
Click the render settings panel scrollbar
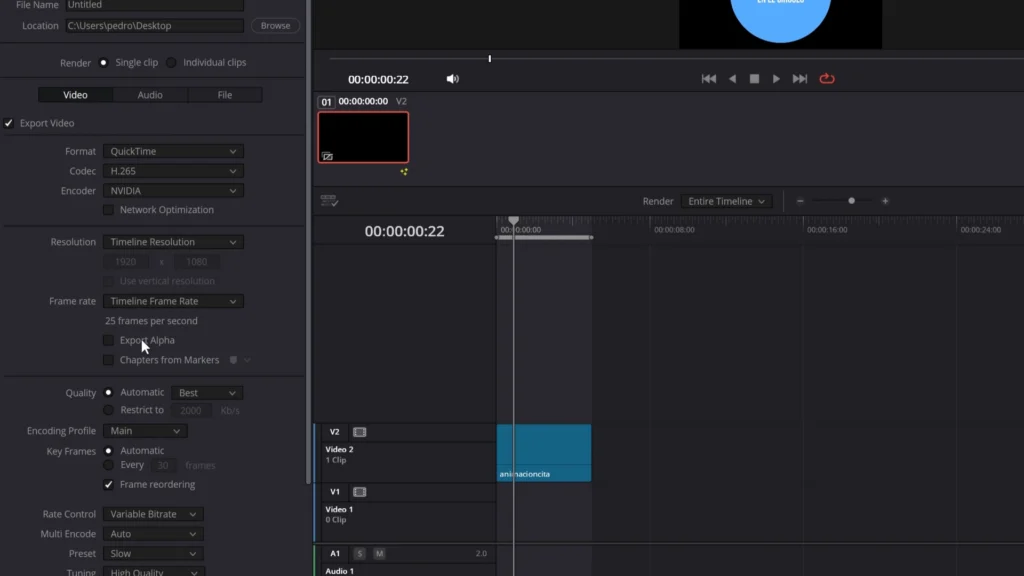pyautogui.click(x=308, y=242)
